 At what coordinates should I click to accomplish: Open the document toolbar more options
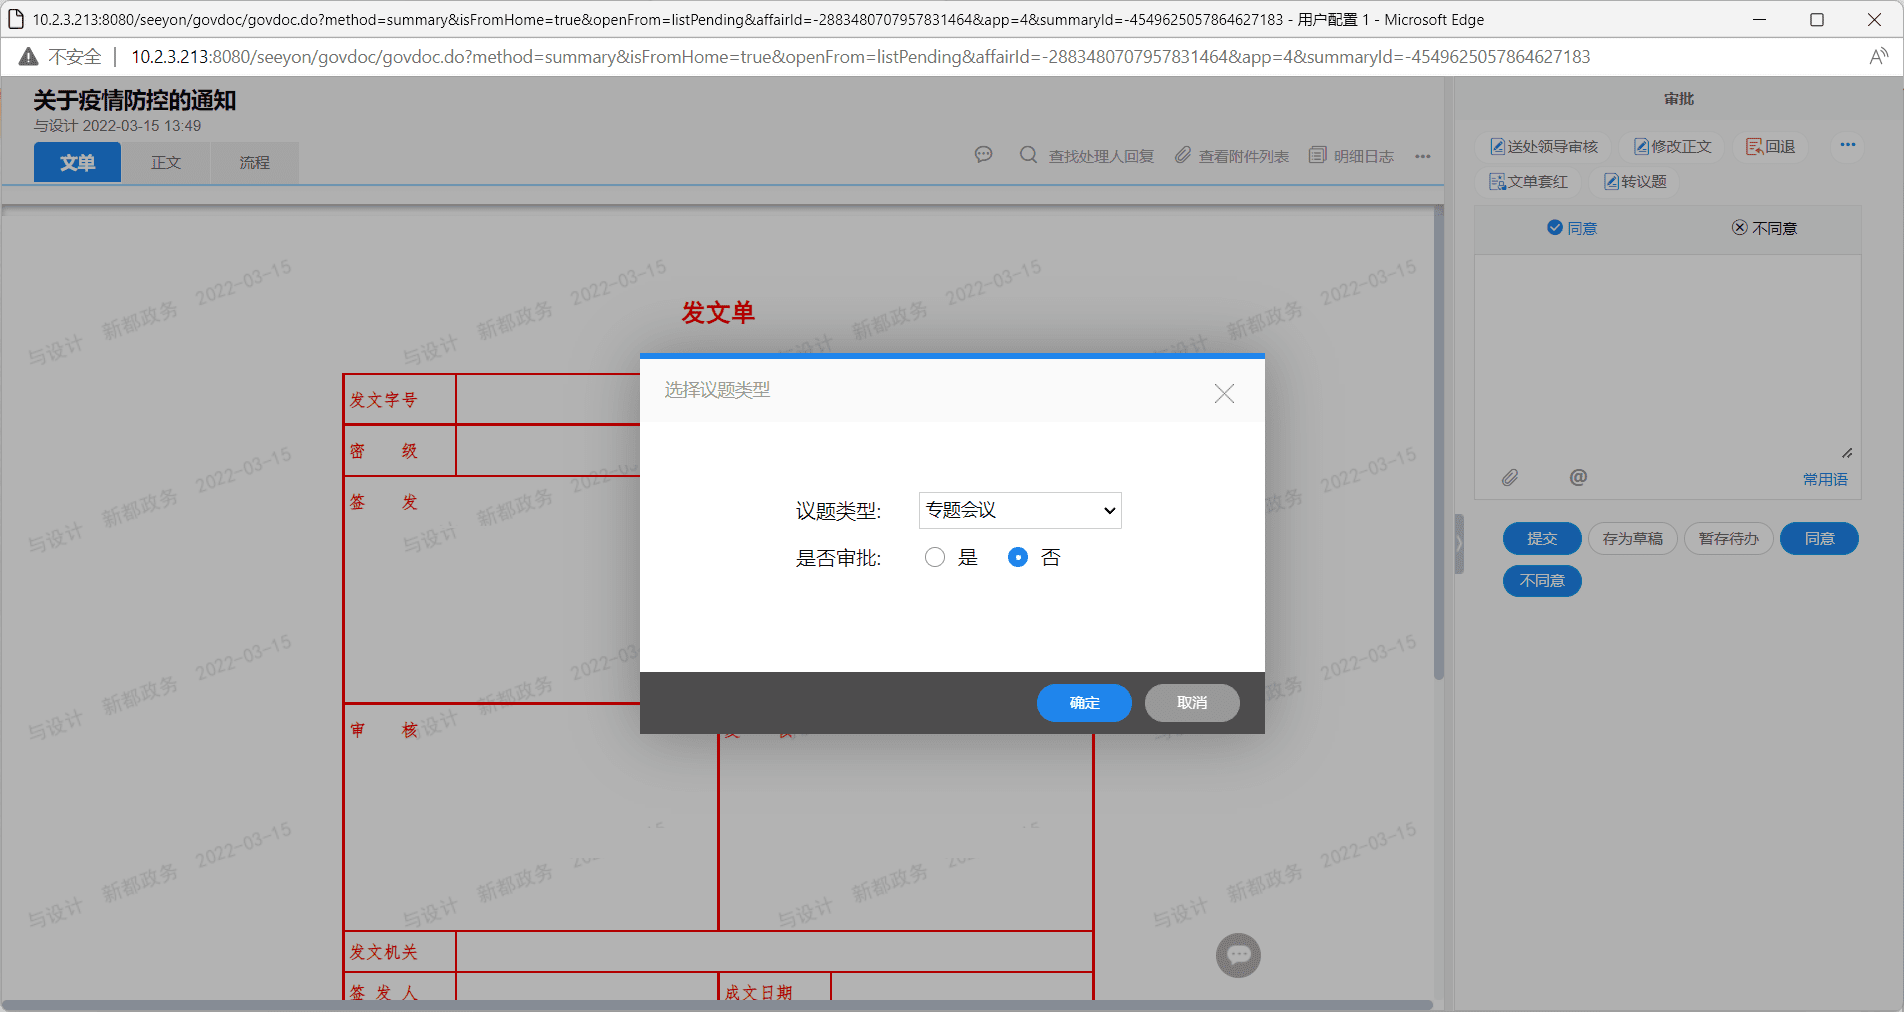tap(1423, 156)
